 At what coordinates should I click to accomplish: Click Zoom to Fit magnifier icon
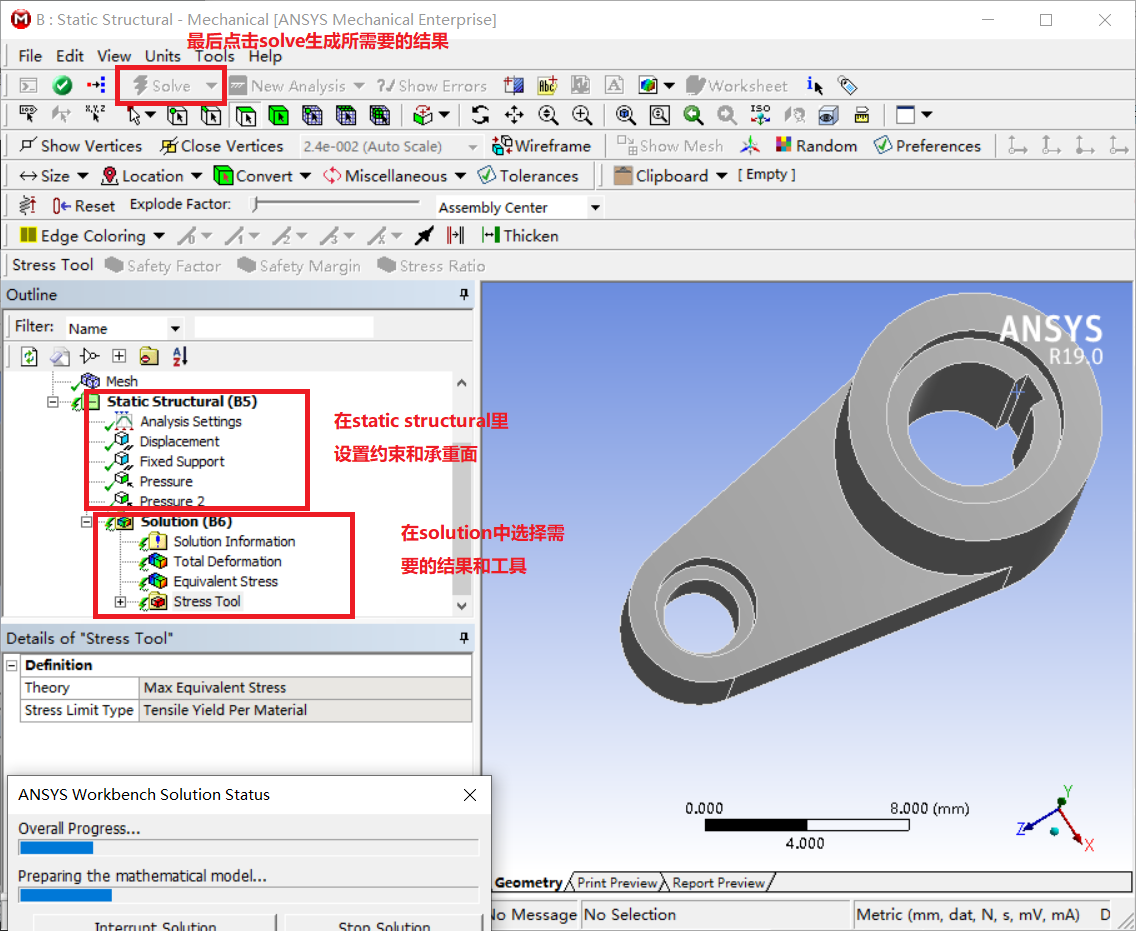click(625, 114)
